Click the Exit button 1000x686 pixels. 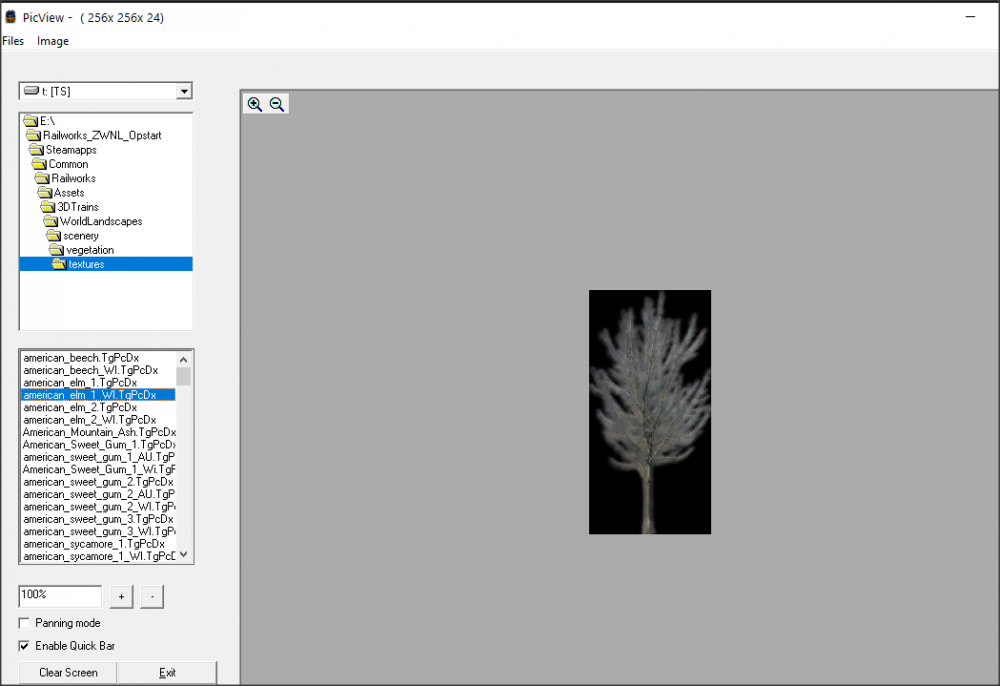click(x=167, y=673)
